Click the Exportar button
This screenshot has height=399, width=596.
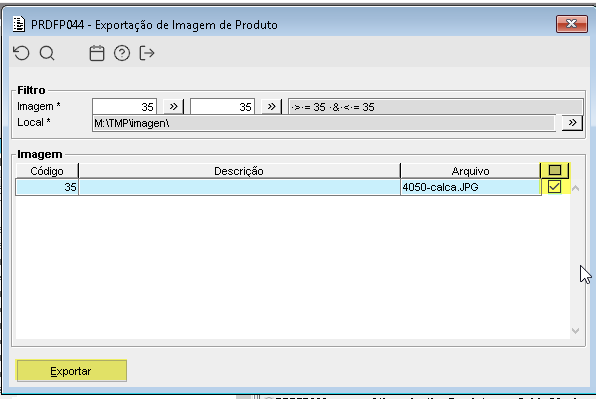[x=71, y=371]
